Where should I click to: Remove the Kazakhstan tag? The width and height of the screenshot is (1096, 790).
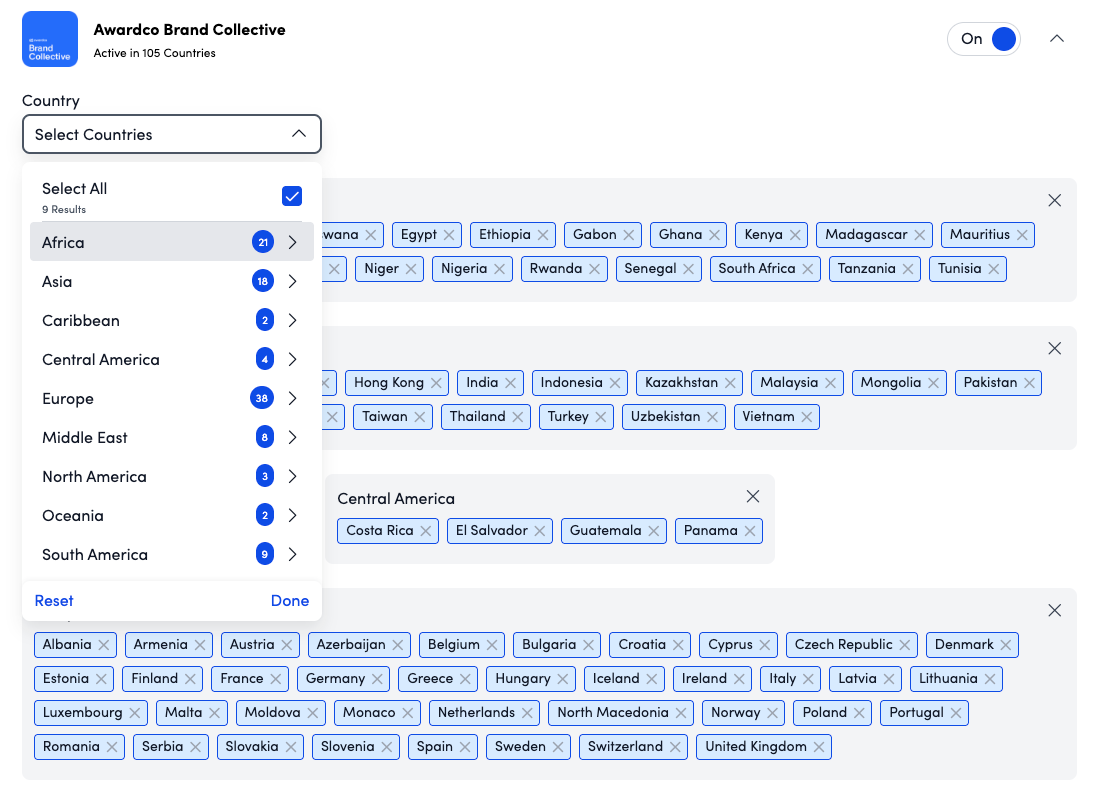tap(730, 383)
